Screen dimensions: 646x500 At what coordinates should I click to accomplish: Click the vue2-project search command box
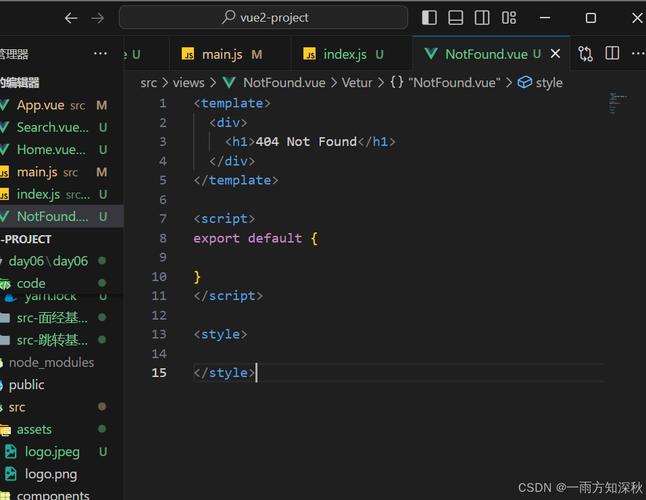[x=263, y=18]
